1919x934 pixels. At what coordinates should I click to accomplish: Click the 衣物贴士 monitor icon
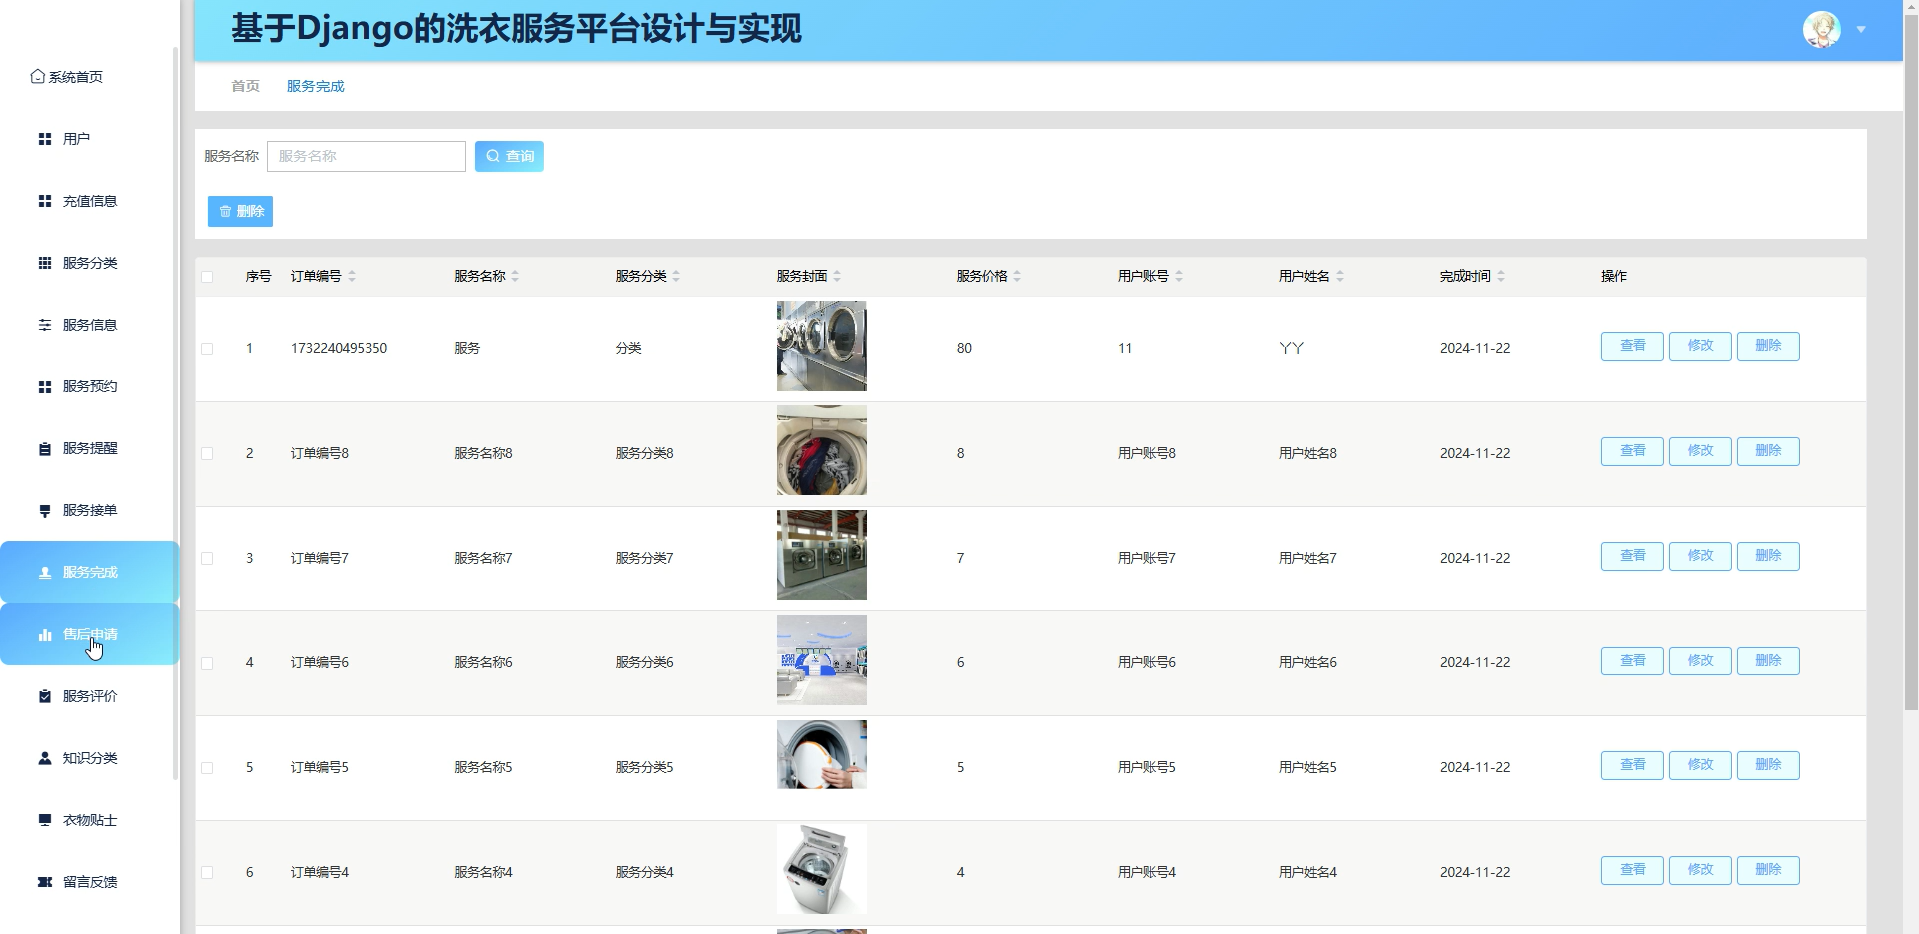[45, 821]
